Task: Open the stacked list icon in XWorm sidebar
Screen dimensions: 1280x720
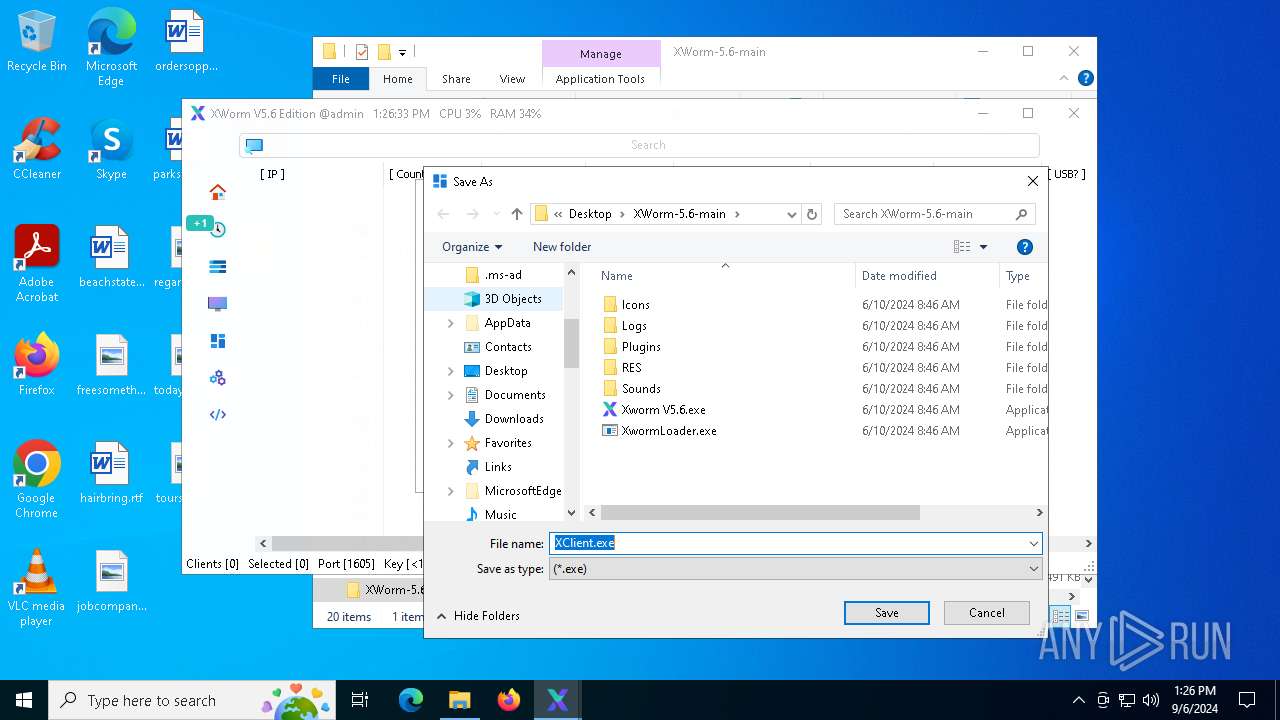Action: [x=218, y=267]
